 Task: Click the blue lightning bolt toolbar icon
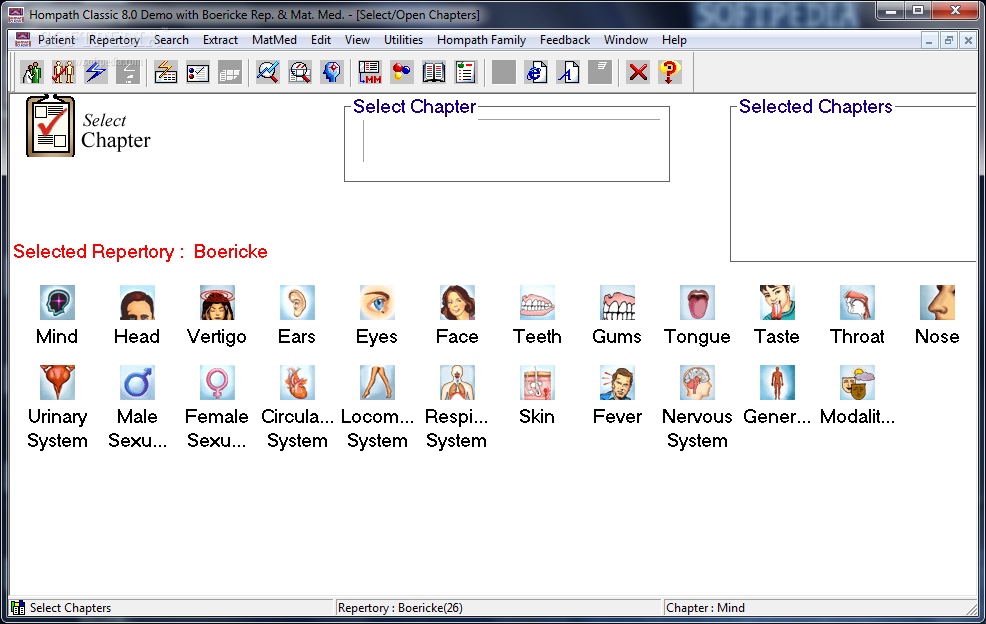(x=96, y=72)
